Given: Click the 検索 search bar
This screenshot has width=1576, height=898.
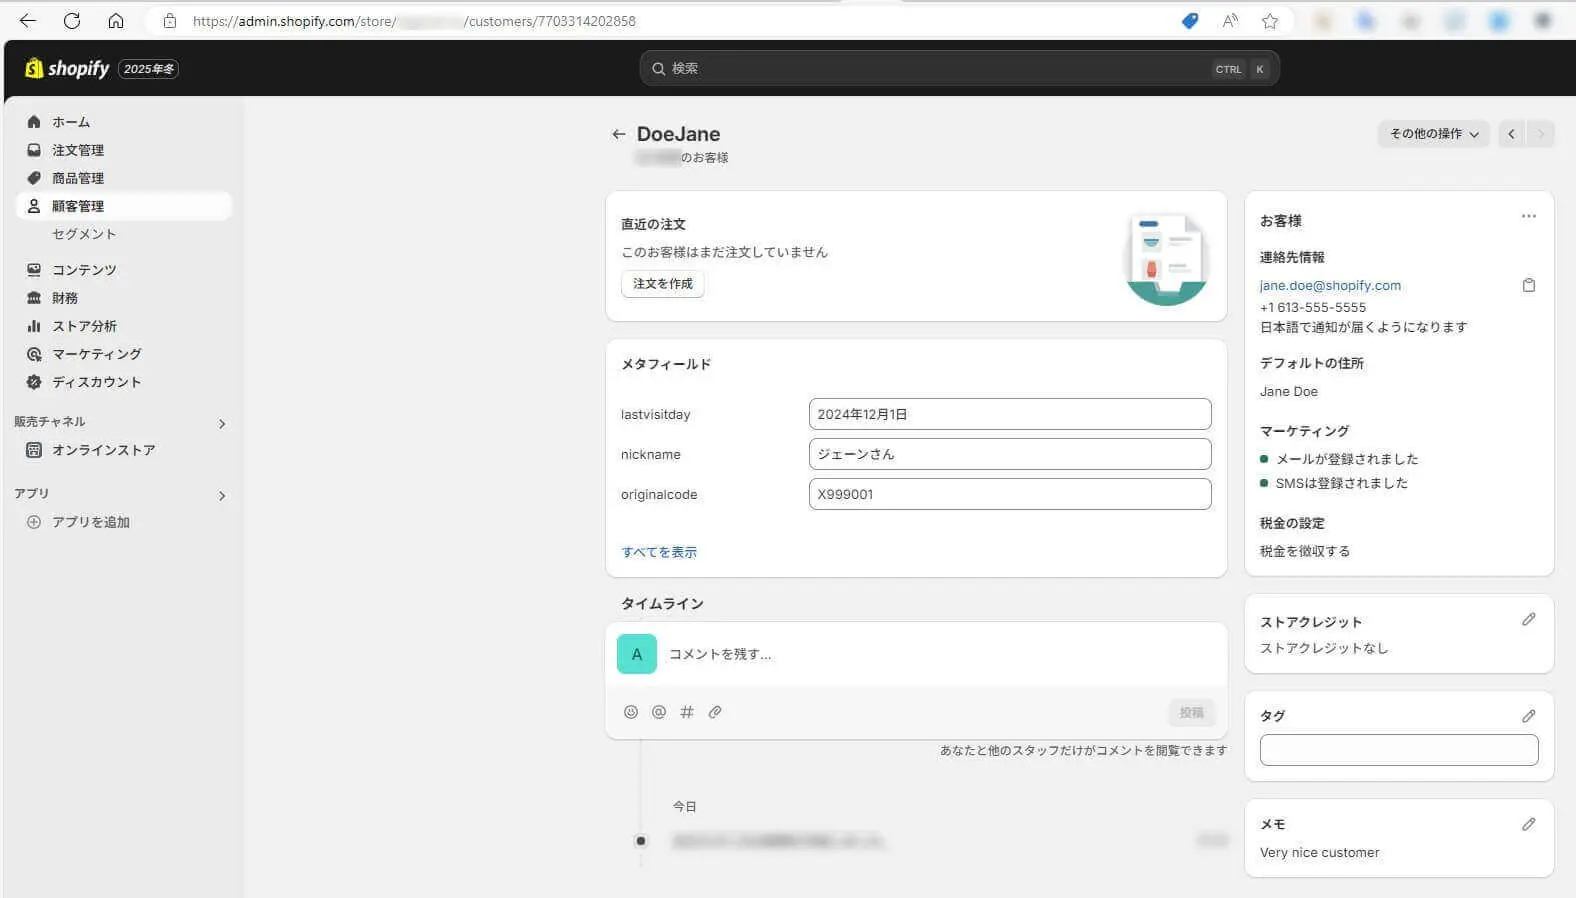Looking at the screenshot, I should pyautogui.click(x=959, y=68).
